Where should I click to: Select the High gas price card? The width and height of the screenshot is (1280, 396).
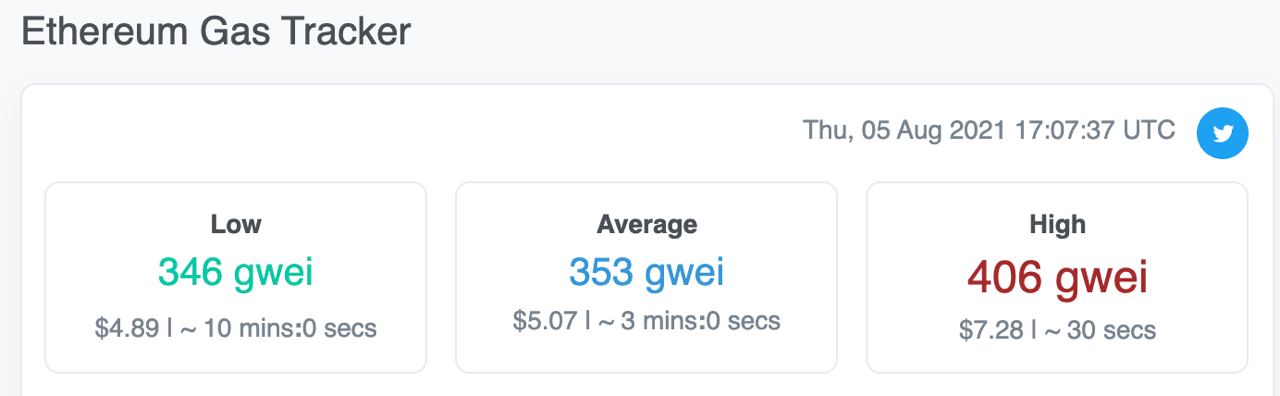pyautogui.click(x=1057, y=277)
